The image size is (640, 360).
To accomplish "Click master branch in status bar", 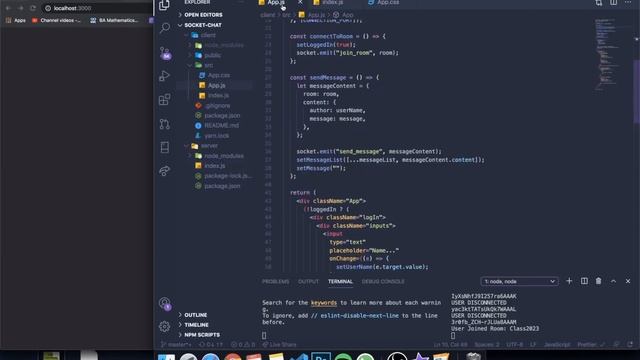I will point(176,344).
